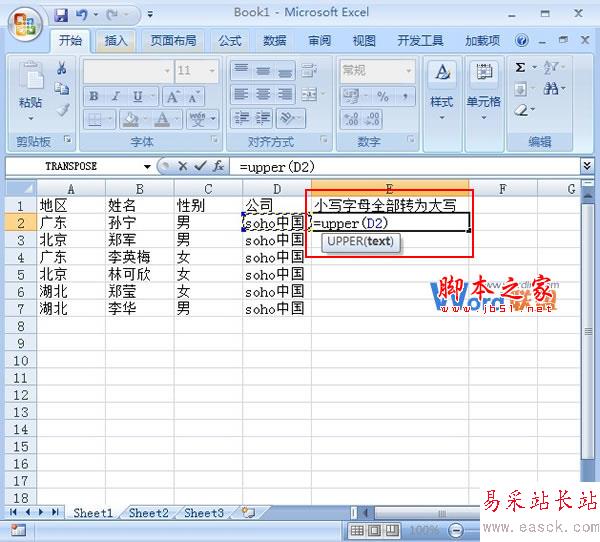Confirm formula entry with checkmark
600x542 pixels.
(x=201, y=166)
